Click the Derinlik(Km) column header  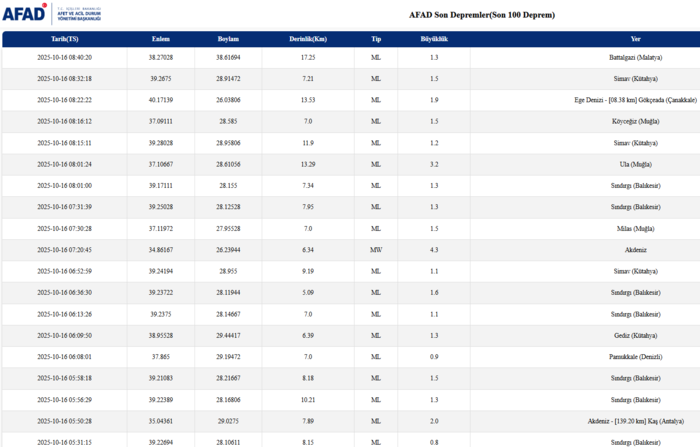(308, 39)
